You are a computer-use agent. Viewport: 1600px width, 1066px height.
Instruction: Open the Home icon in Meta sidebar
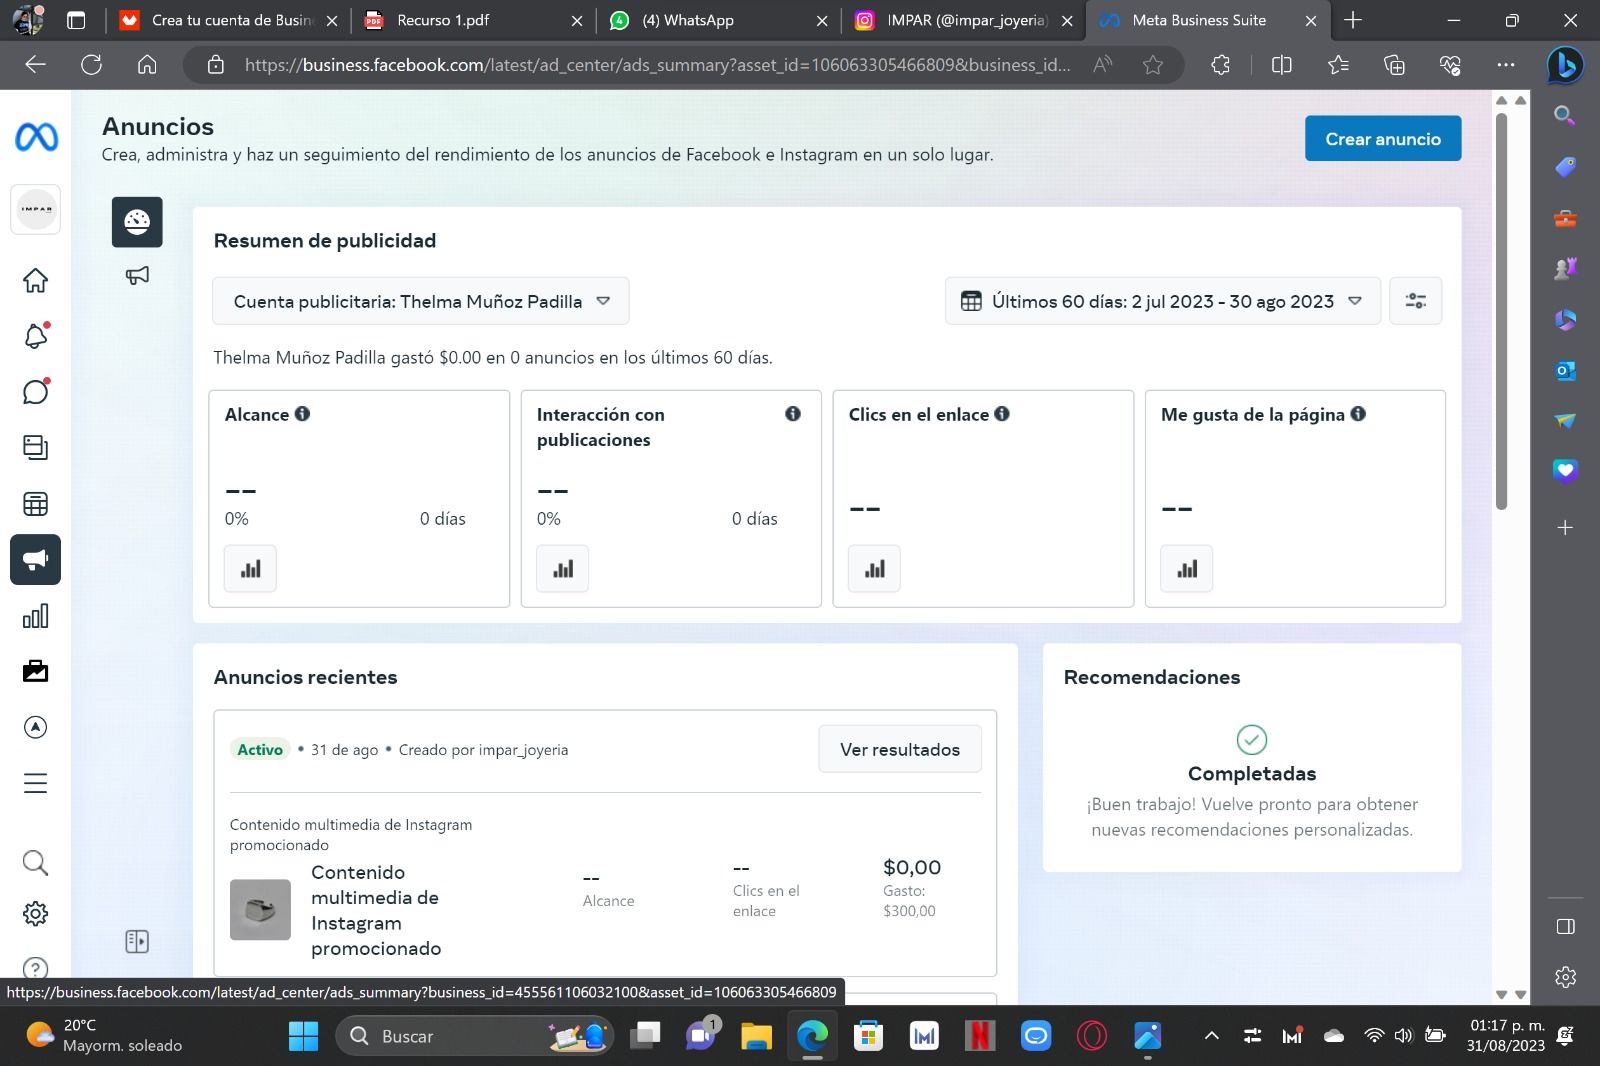(x=35, y=281)
